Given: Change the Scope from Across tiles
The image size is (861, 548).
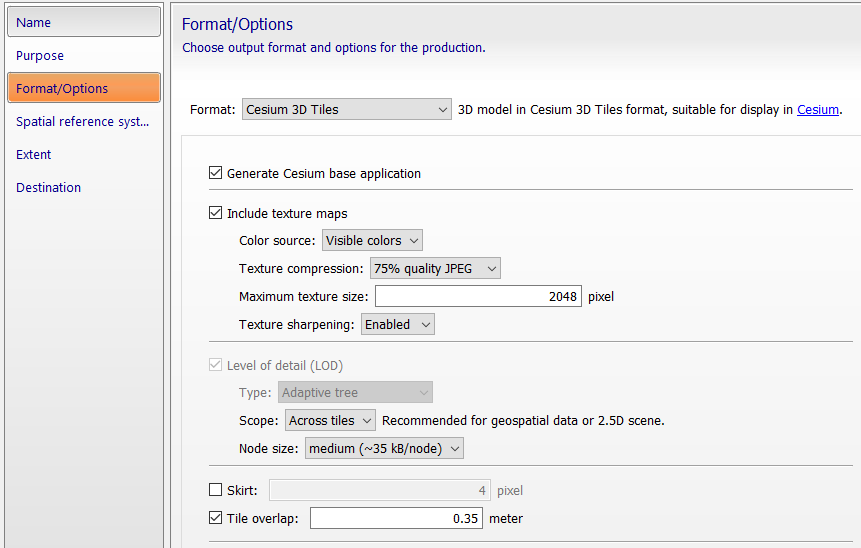Looking at the screenshot, I should click(330, 421).
